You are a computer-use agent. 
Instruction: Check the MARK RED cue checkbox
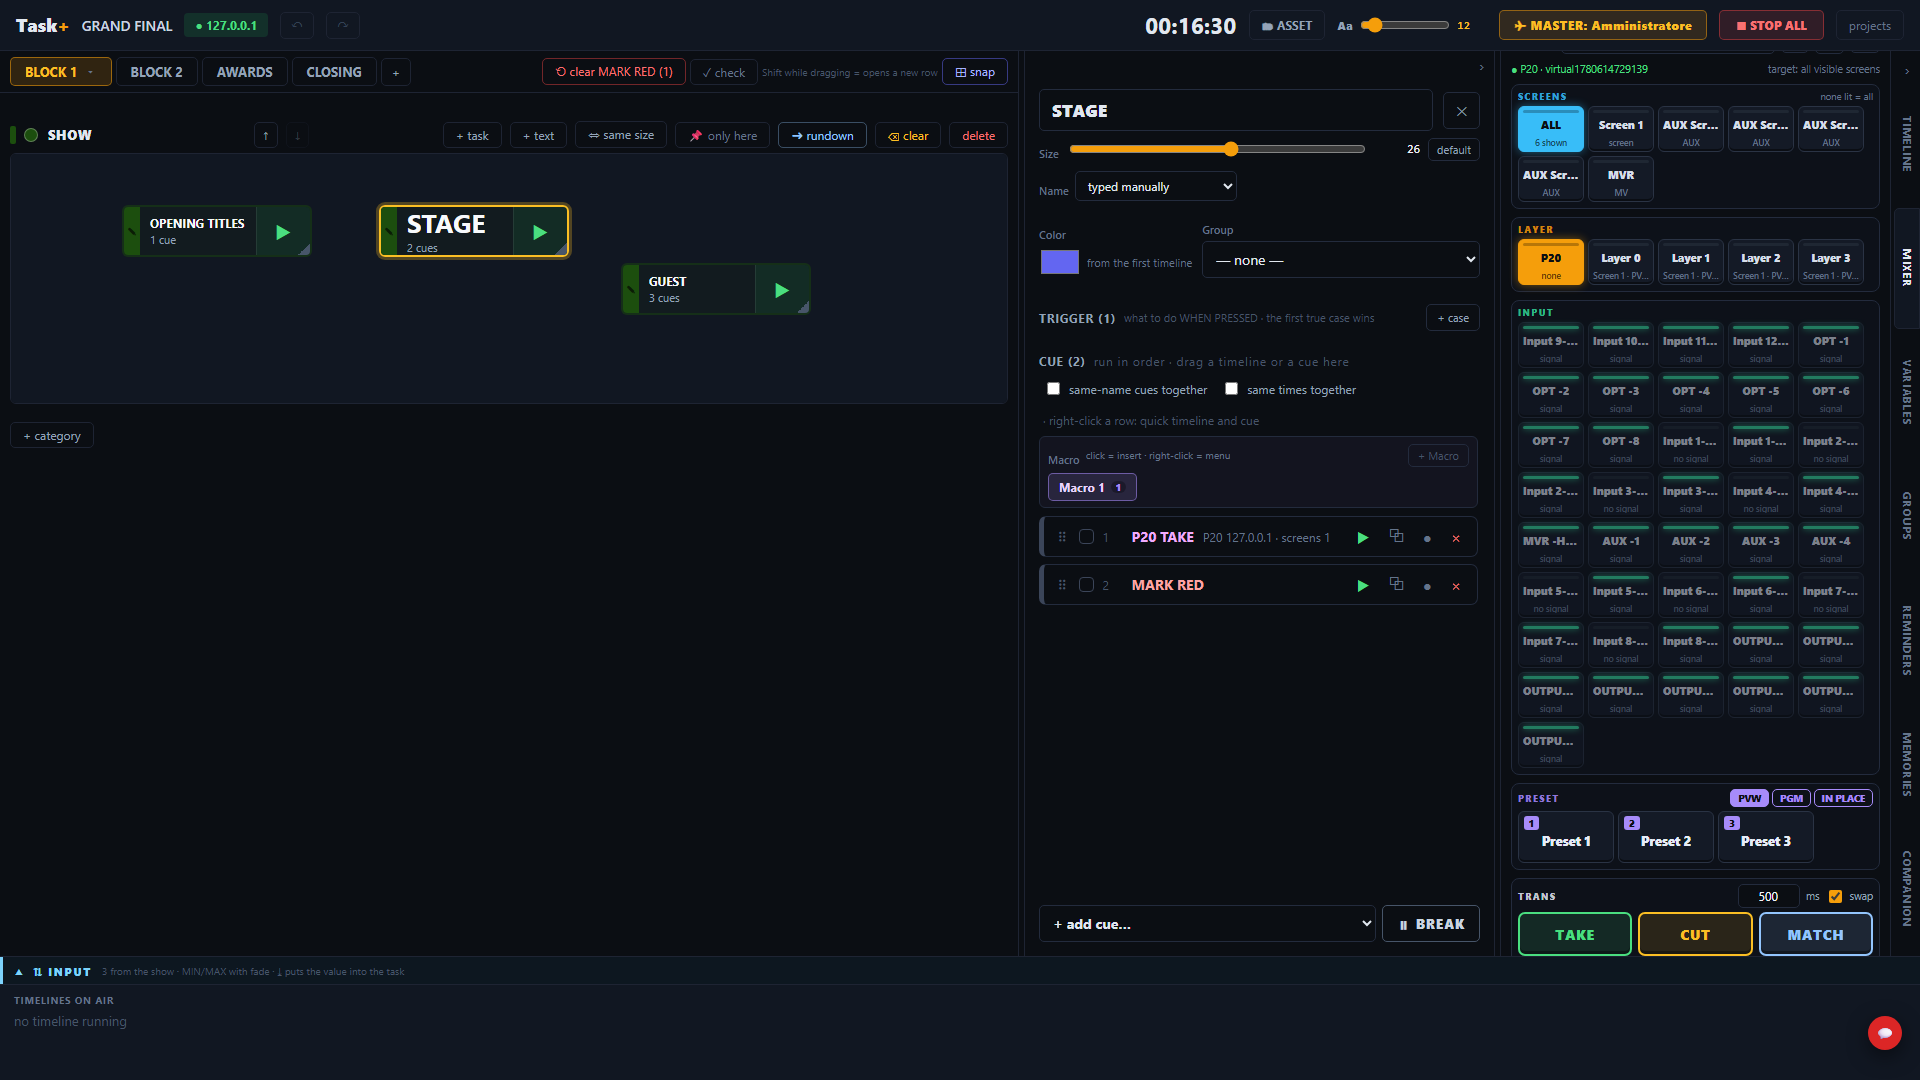pyautogui.click(x=1086, y=585)
